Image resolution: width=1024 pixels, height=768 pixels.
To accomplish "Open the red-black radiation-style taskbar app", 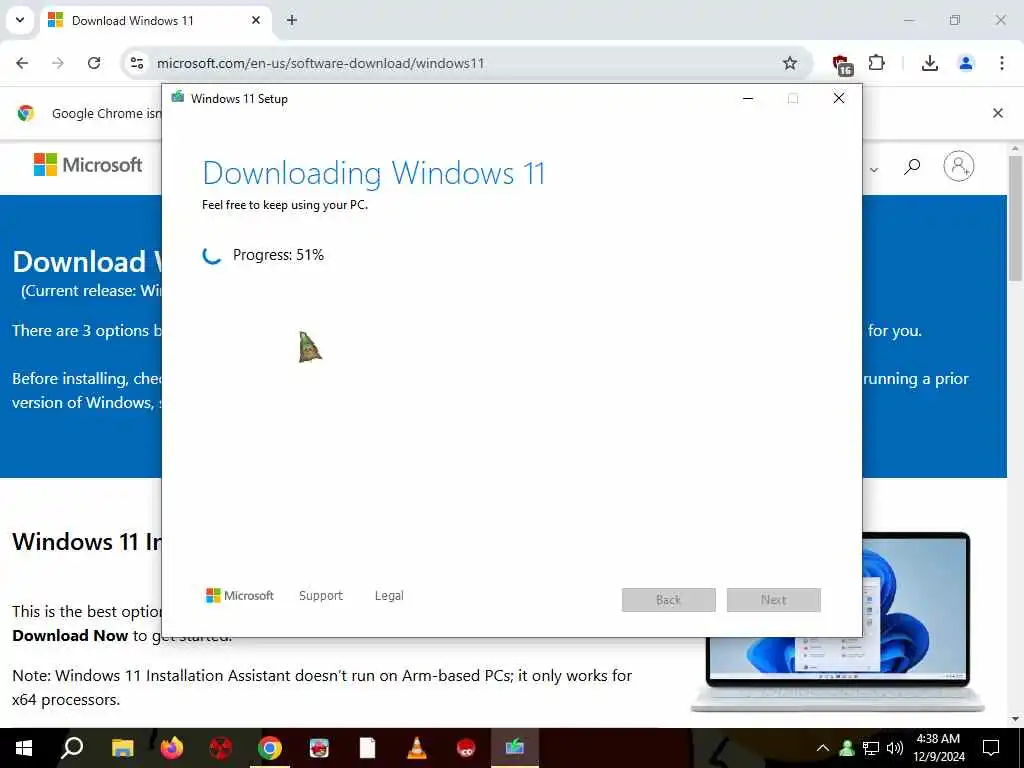I will pos(221,748).
